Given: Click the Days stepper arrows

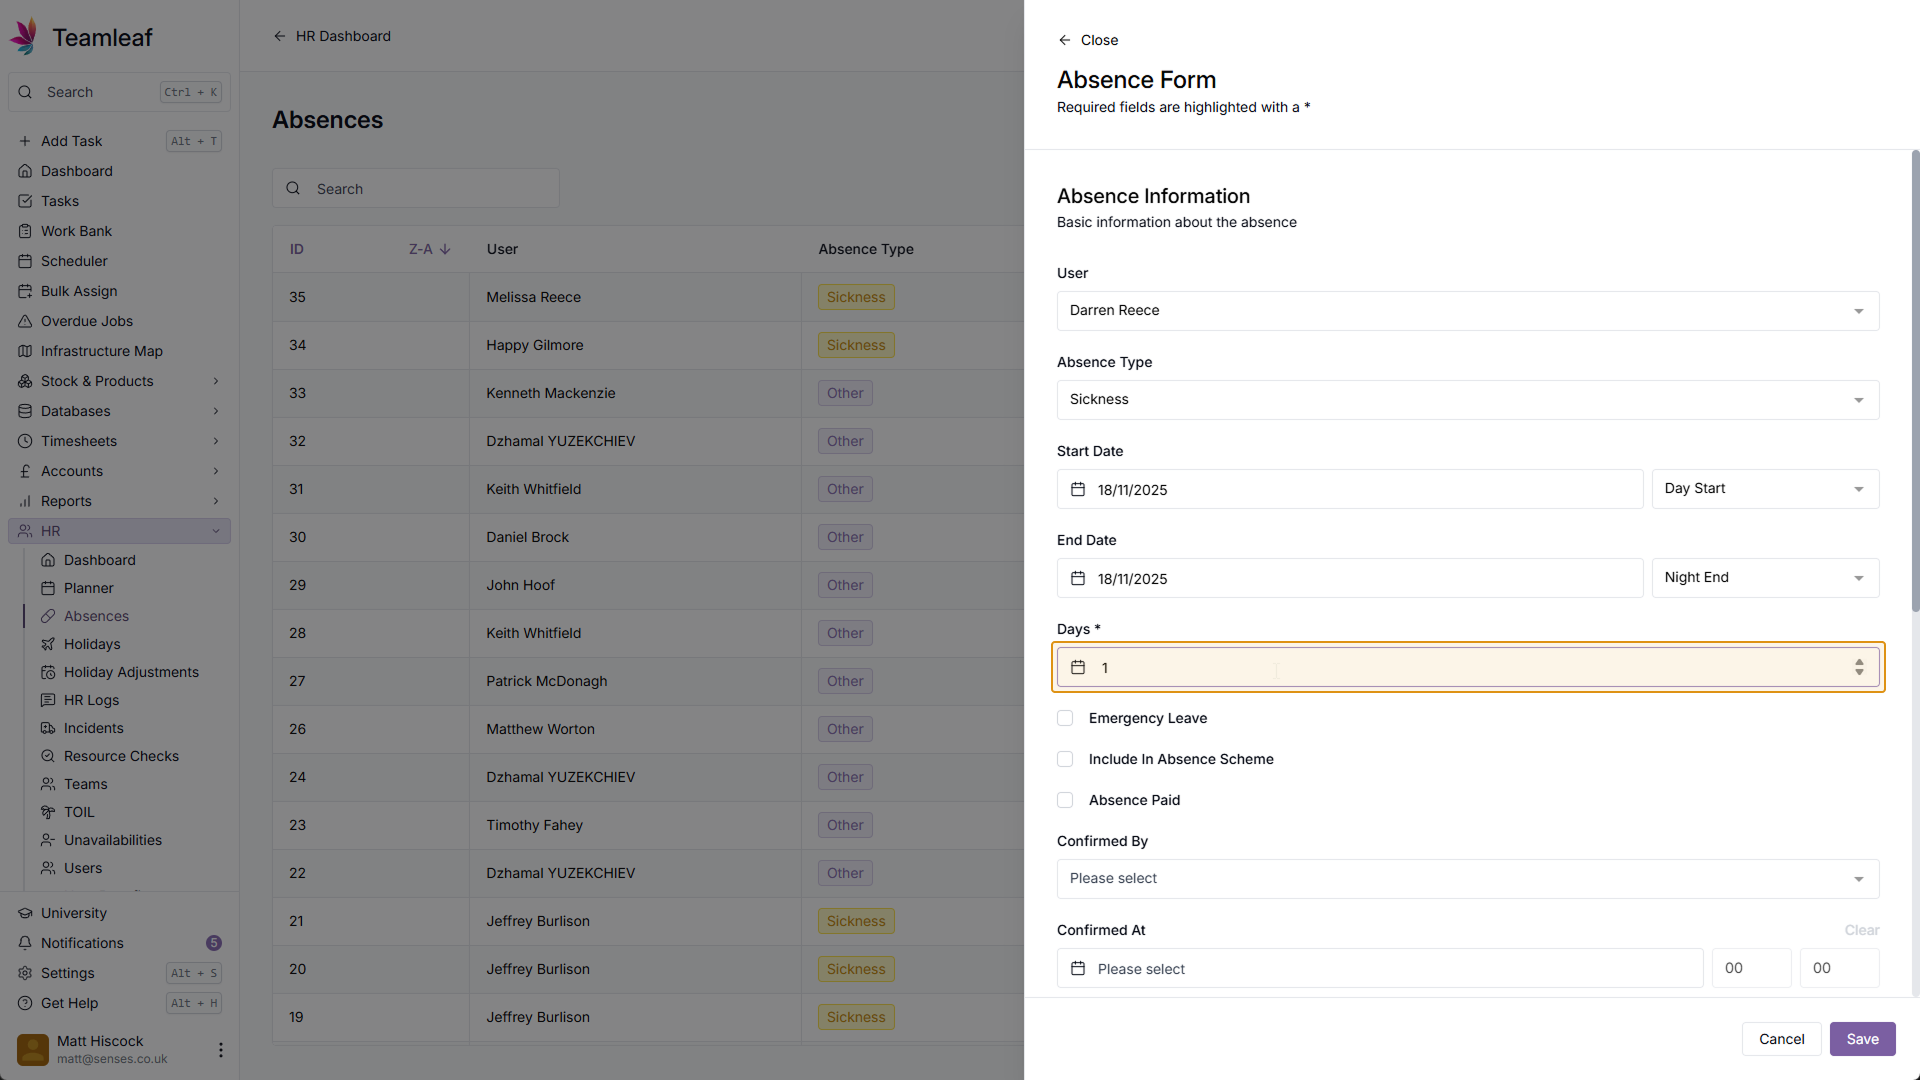Looking at the screenshot, I should tap(1859, 667).
